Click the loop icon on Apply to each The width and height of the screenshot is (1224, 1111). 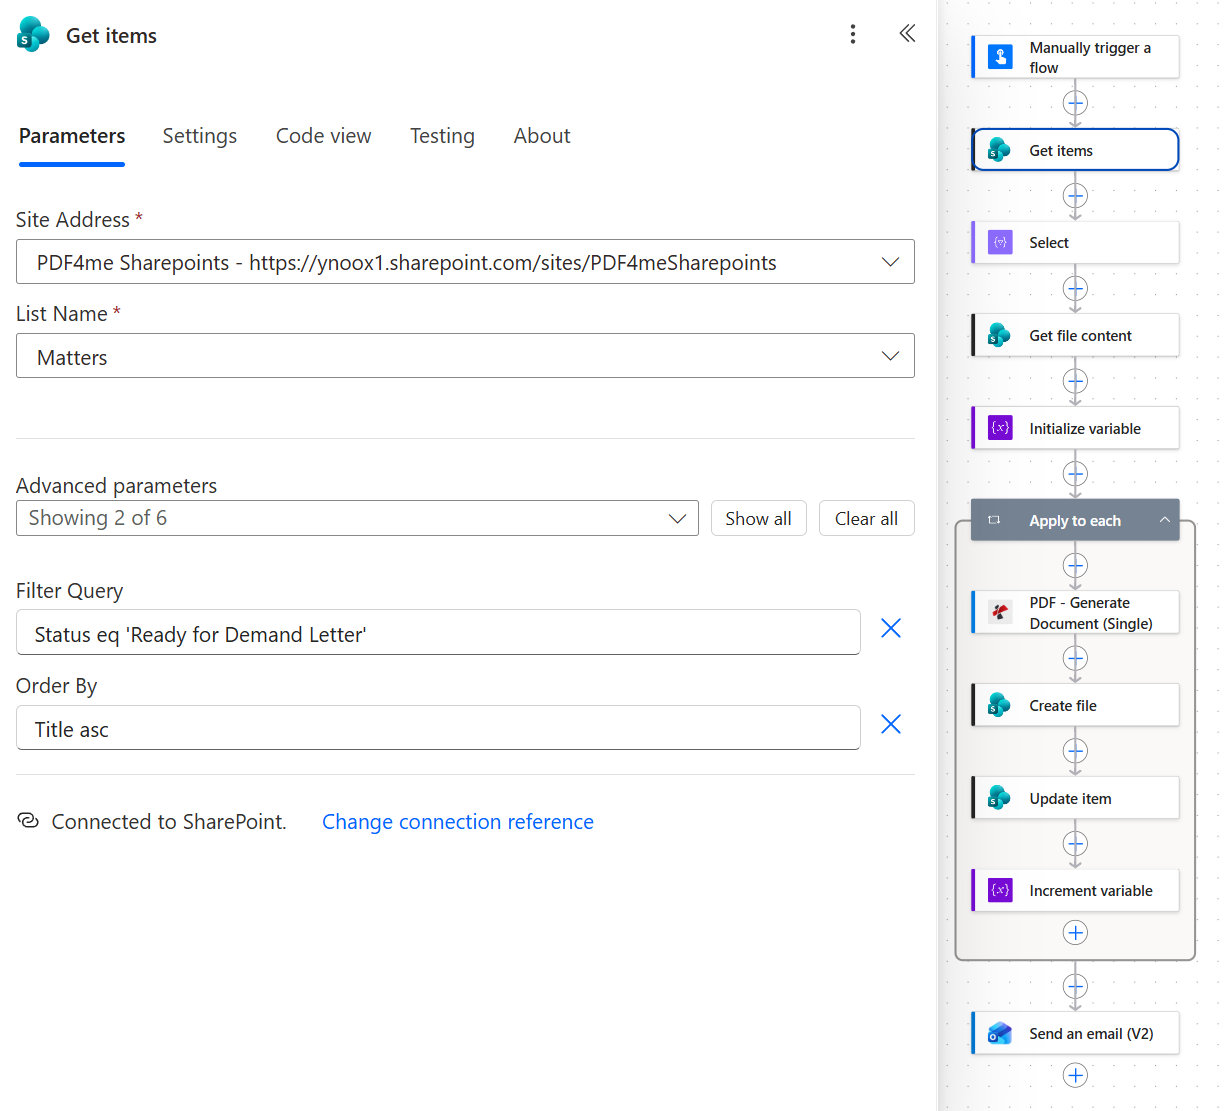tap(994, 520)
